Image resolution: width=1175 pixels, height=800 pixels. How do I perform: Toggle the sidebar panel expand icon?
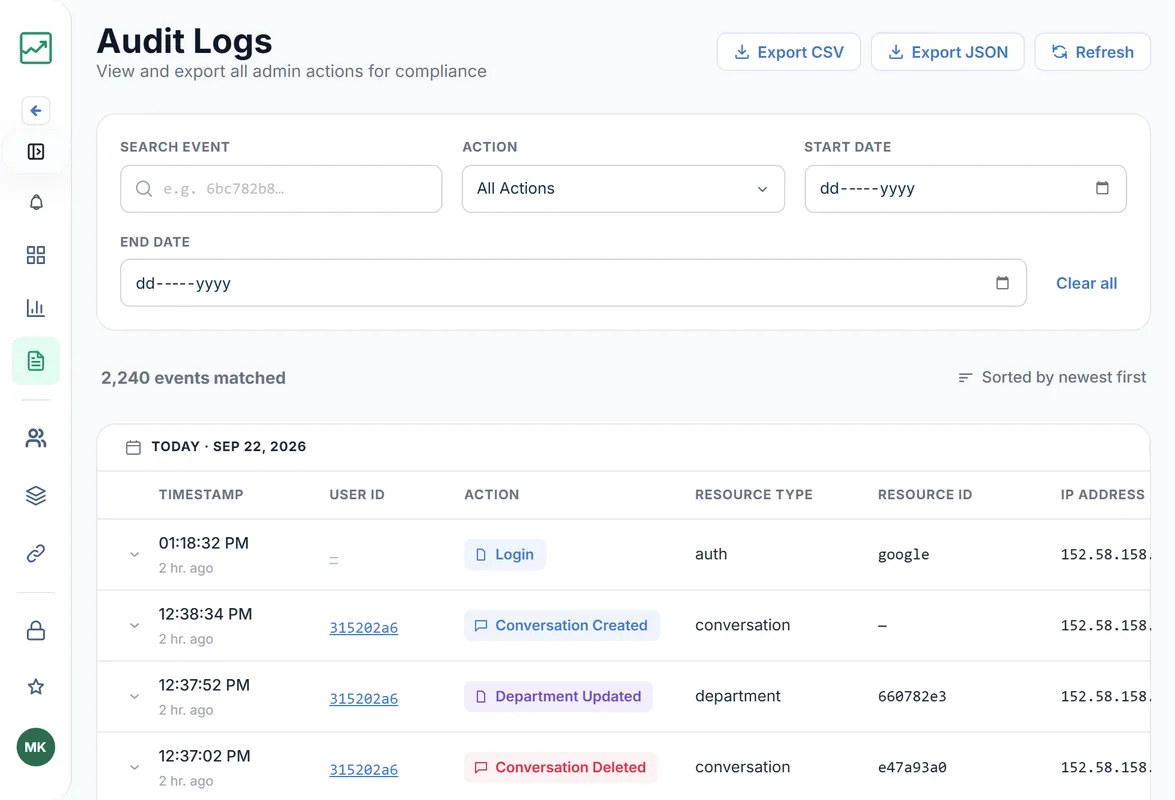36,152
